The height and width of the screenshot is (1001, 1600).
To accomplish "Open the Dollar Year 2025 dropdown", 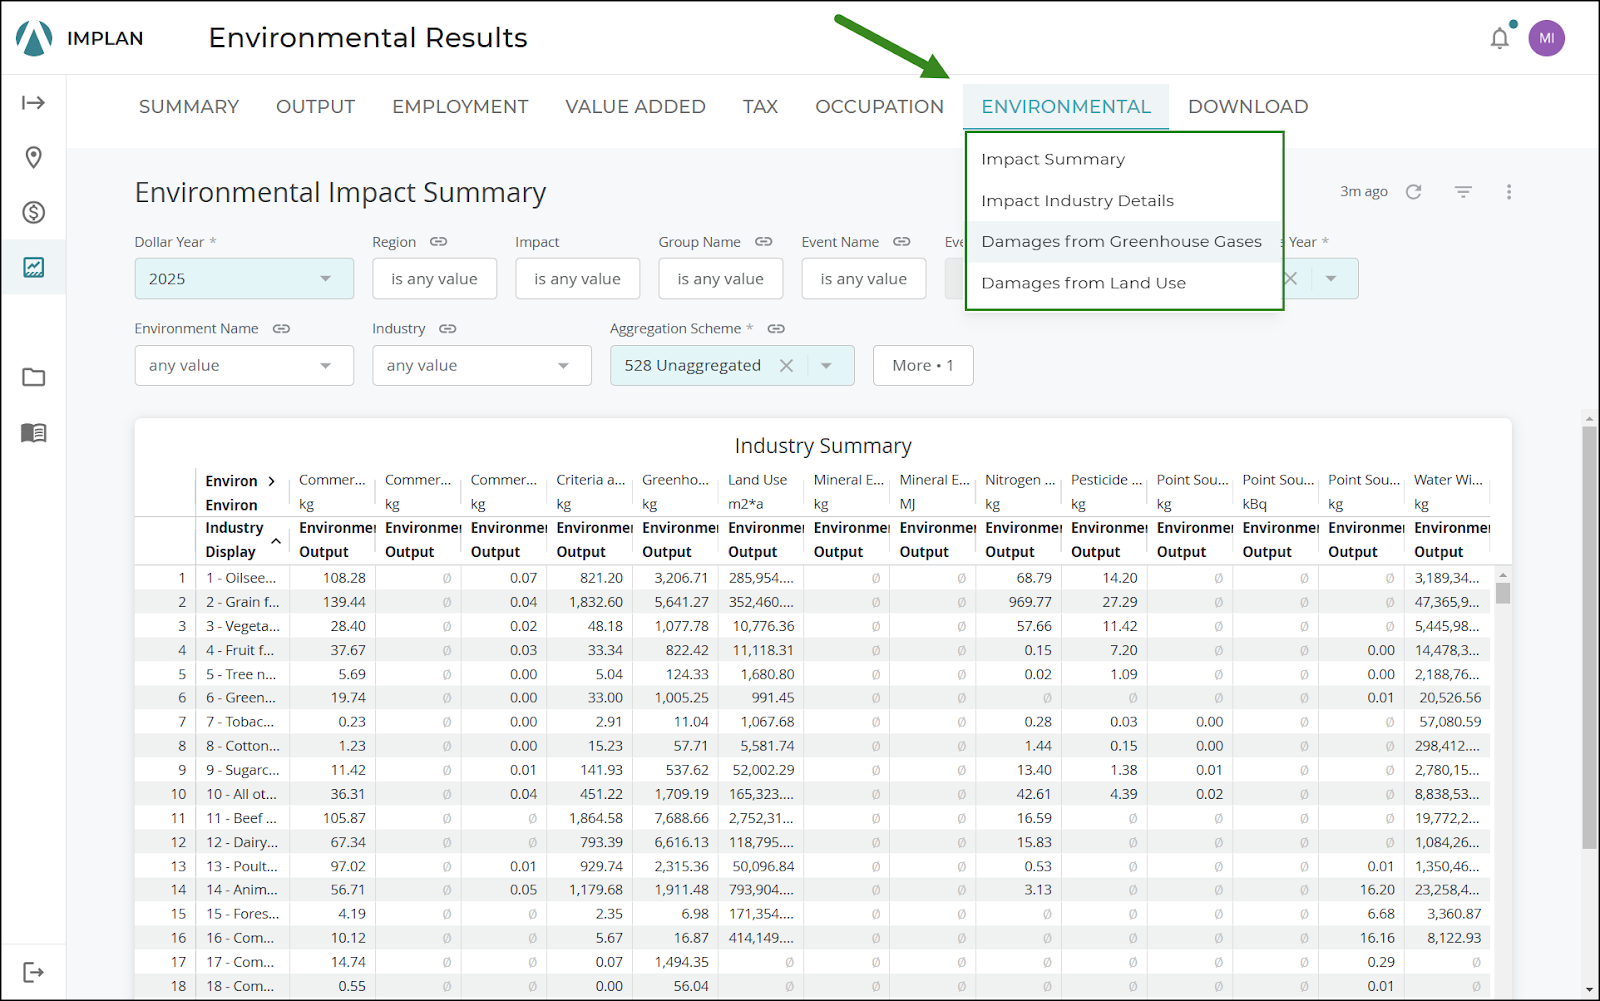I will [x=244, y=279].
